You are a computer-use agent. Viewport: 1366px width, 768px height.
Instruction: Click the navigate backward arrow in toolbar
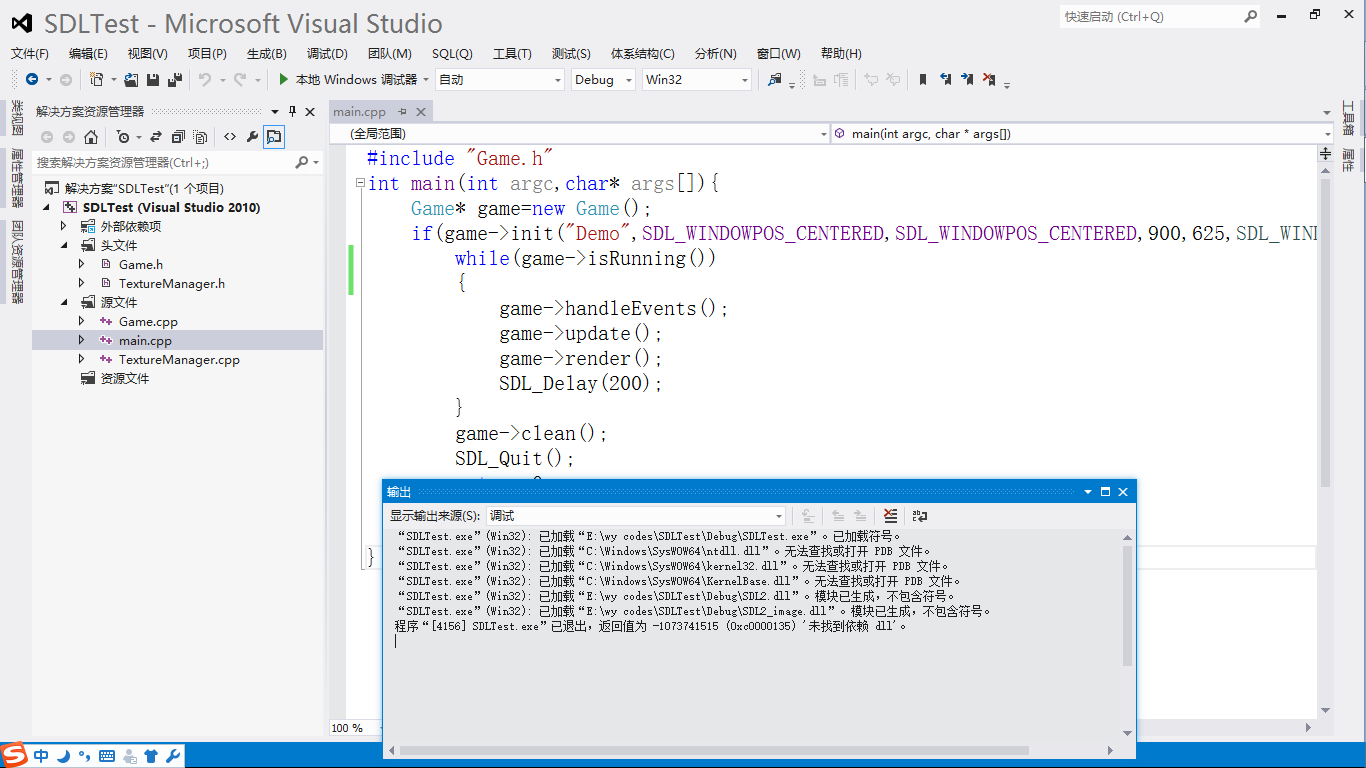point(32,79)
